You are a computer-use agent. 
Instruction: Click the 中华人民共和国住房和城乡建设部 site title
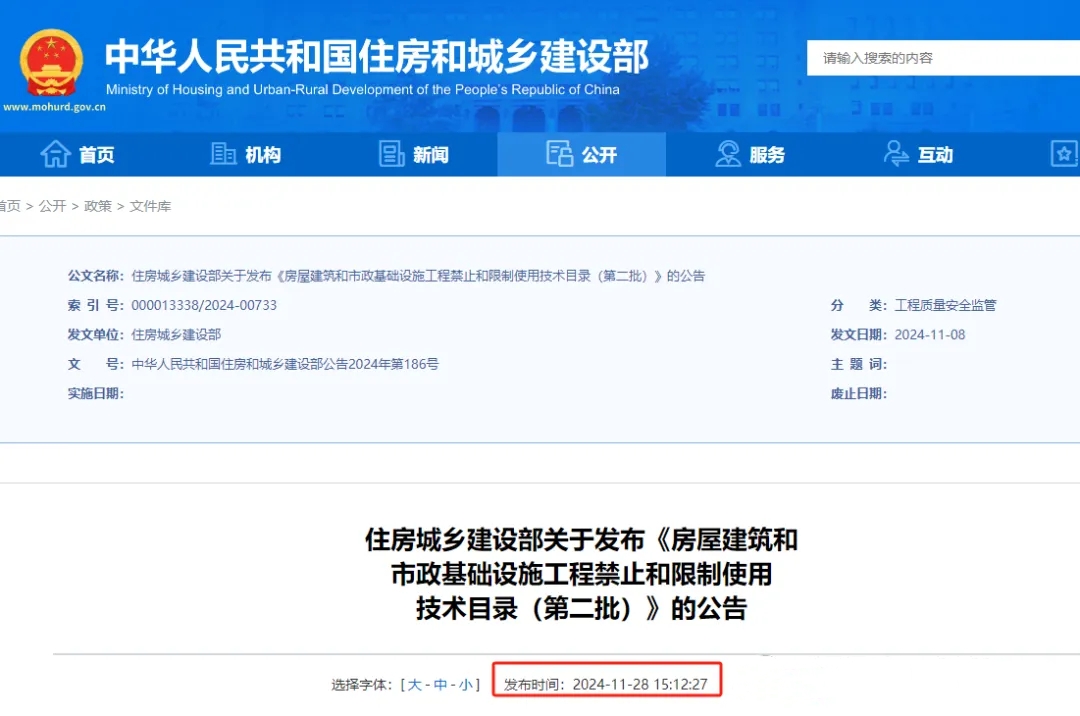tap(377, 56)
